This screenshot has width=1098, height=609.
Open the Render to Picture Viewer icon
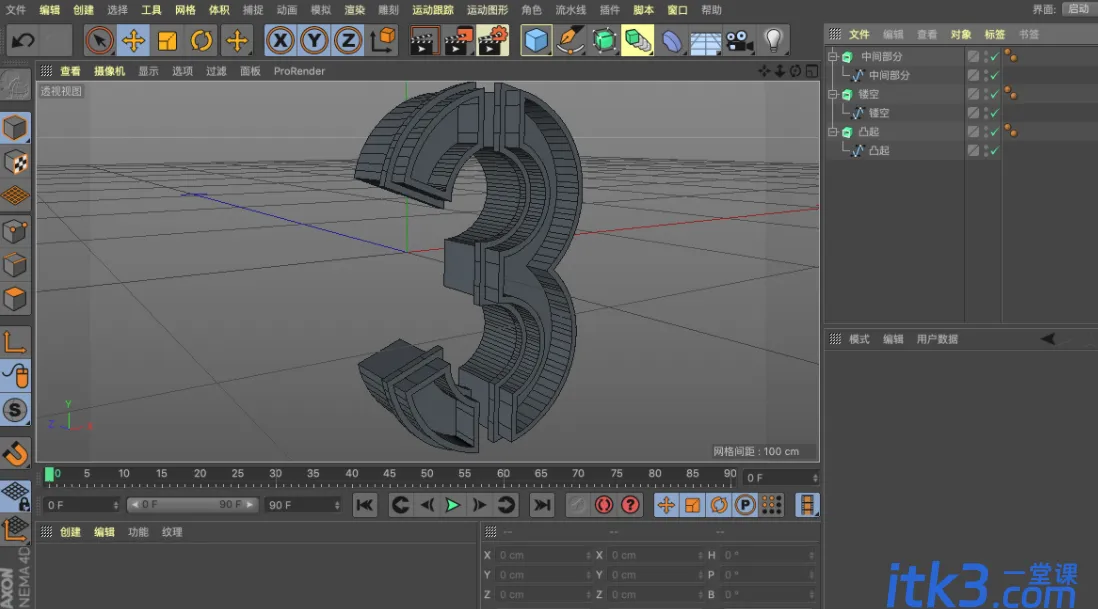click(x=458, y=41)
